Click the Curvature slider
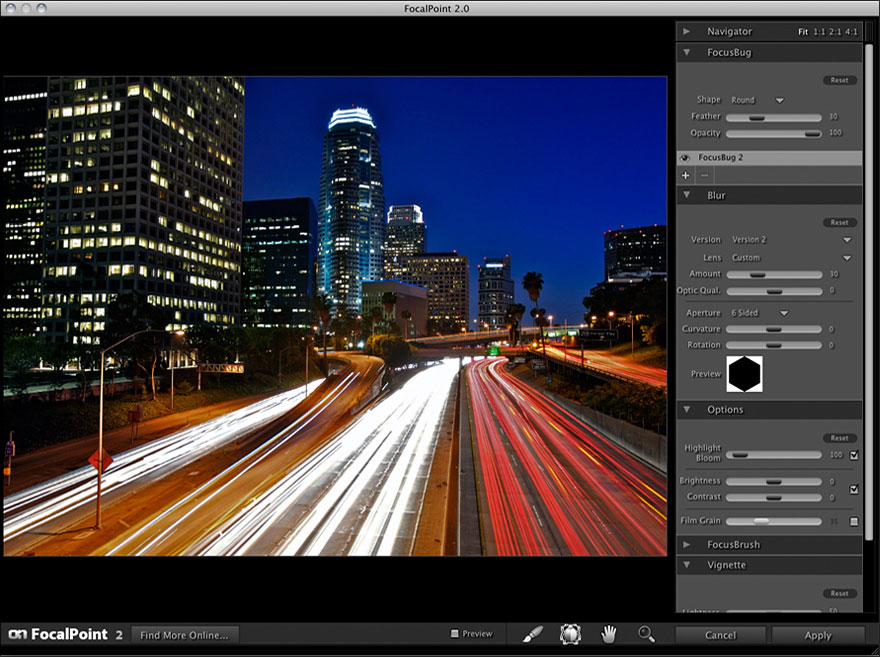Viewport: 880px width, 657px height. pos(774,329)
